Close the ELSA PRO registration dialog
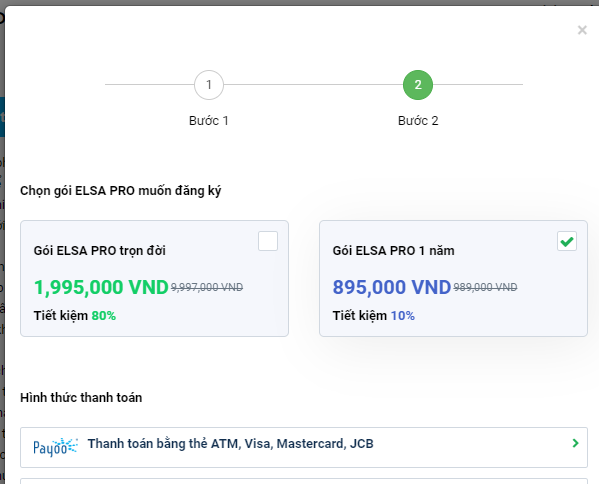599x484 pixels. point(582,30)
